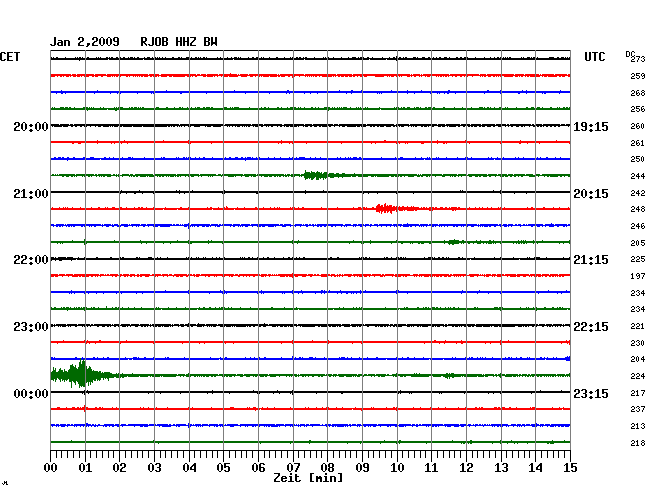This screenshot has width=650, height=494.
Task: Click the '04' minute tick label
Action: point(189,467)
